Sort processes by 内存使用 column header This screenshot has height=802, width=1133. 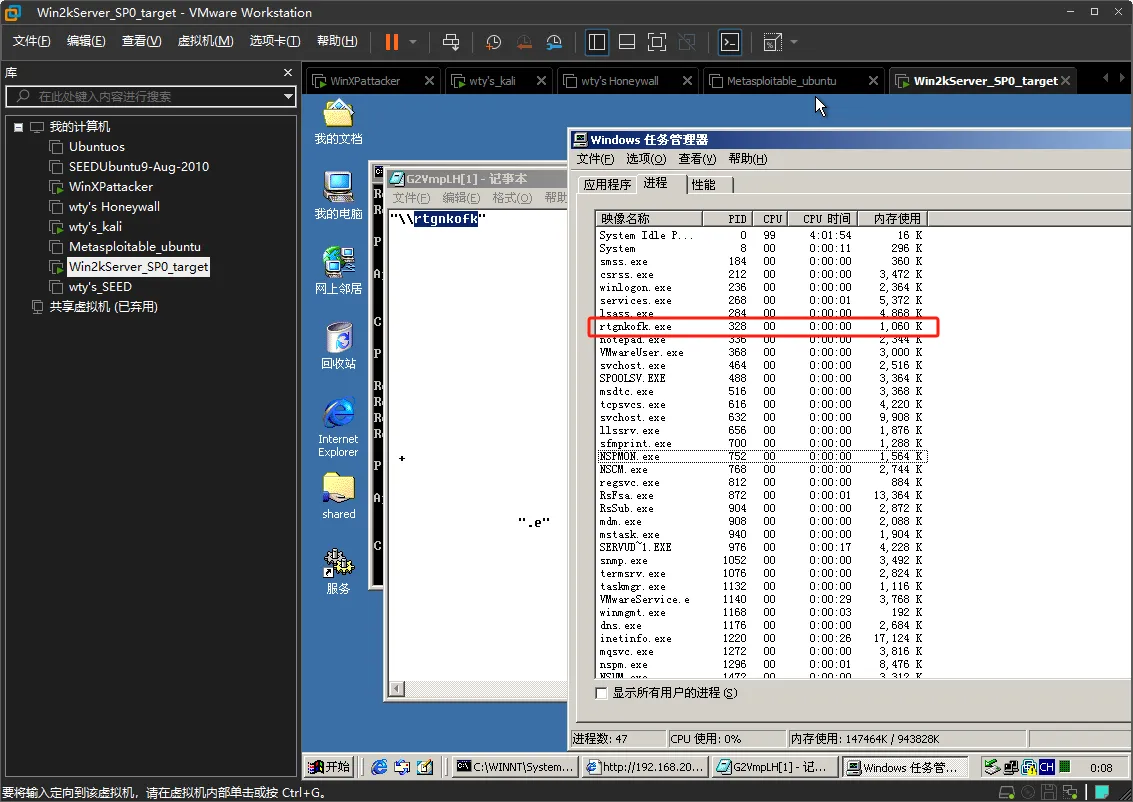[x=893, y=218]
